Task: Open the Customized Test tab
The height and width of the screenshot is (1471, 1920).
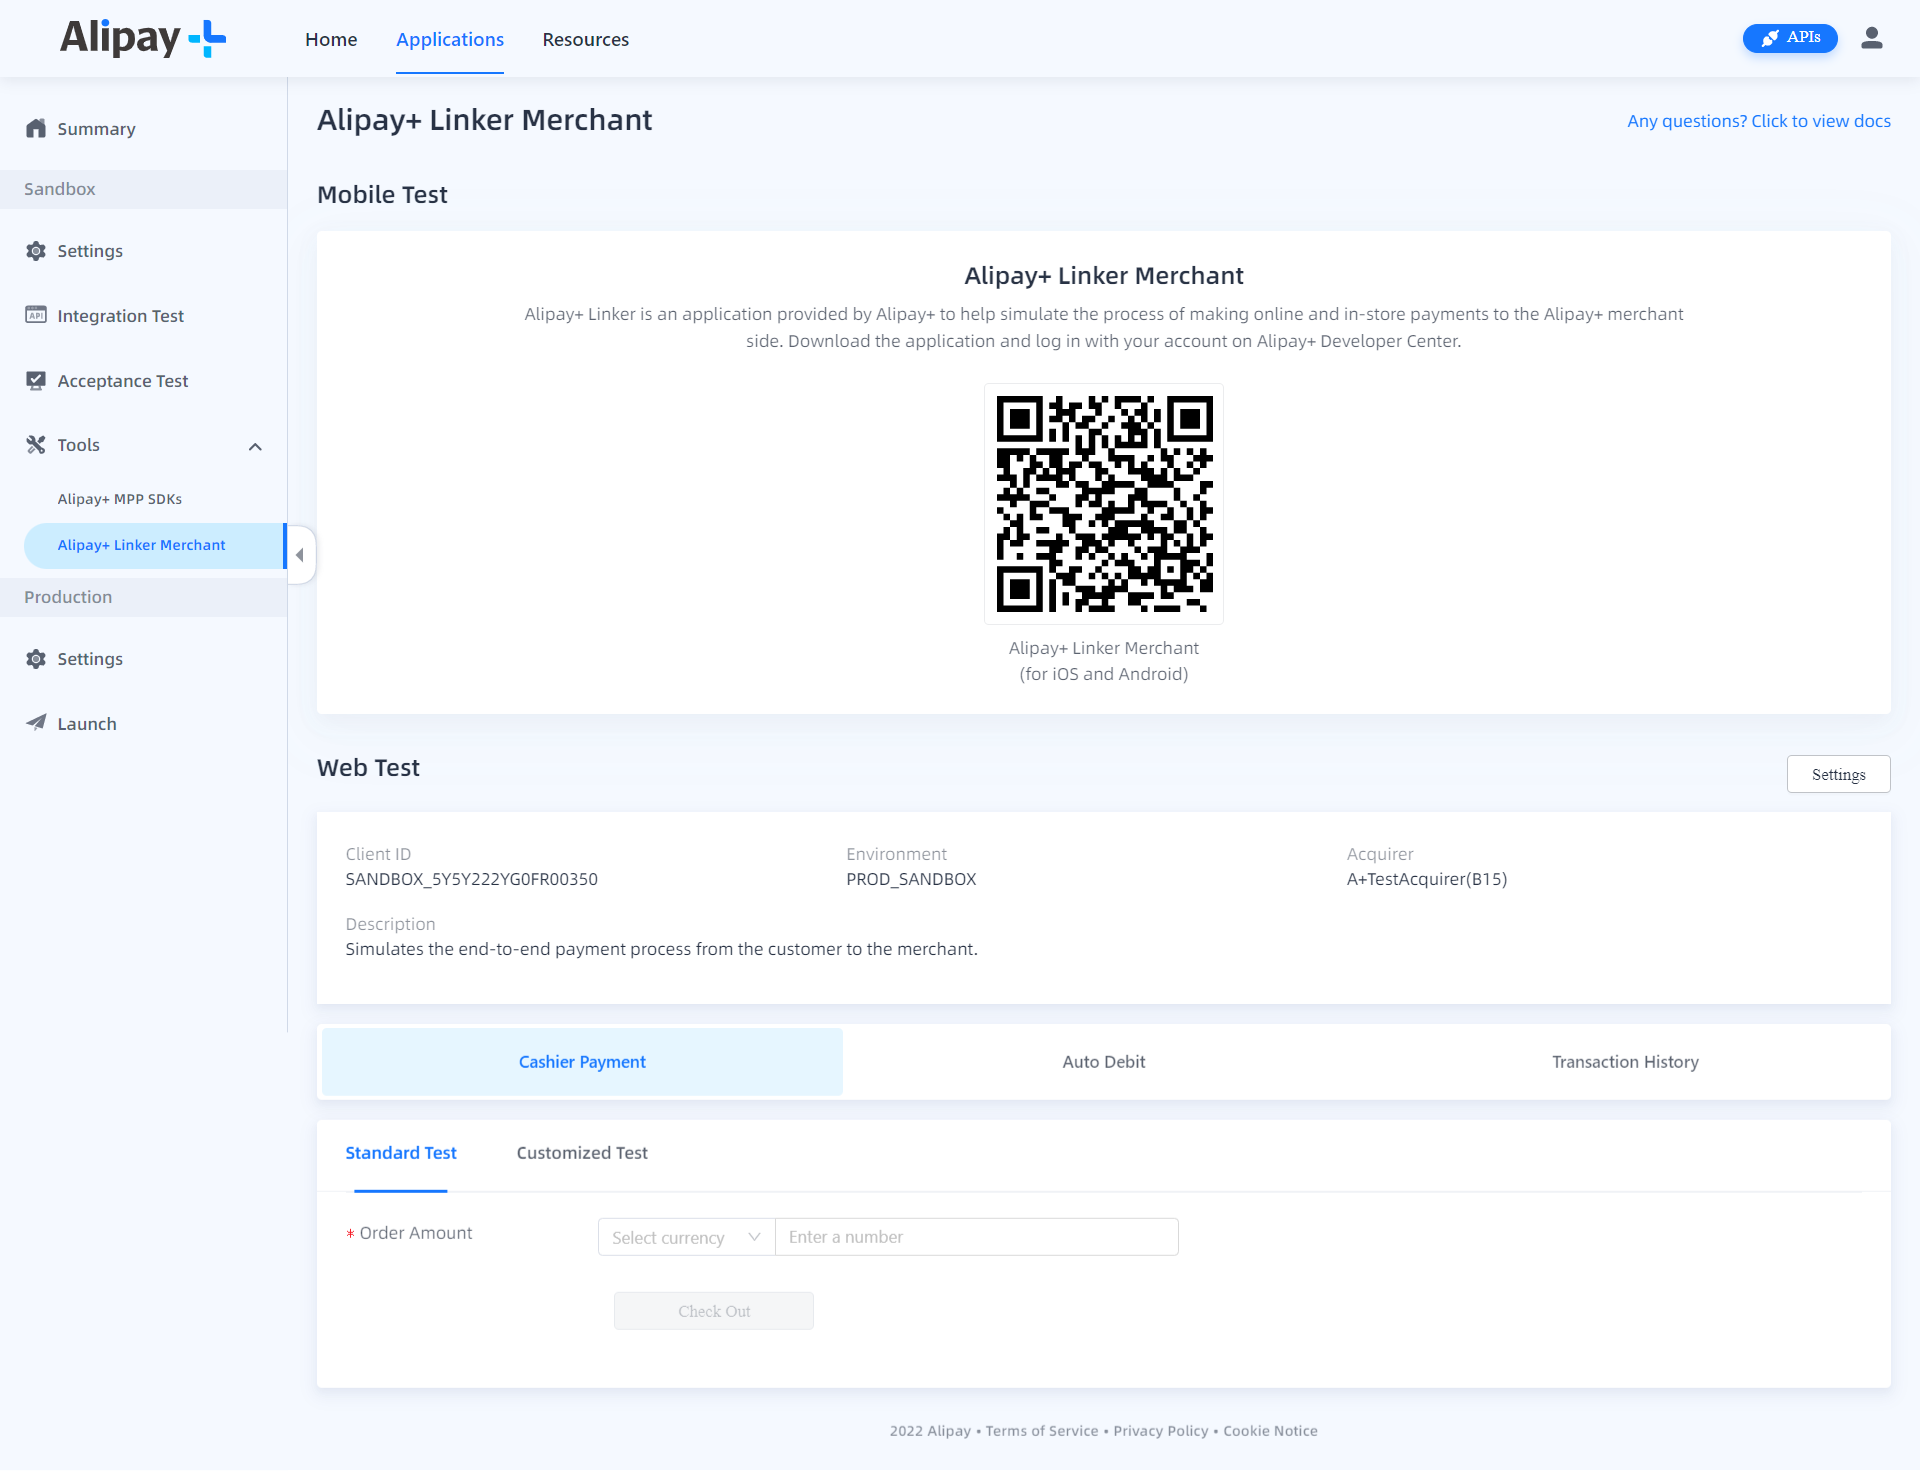Action: 581,1153
